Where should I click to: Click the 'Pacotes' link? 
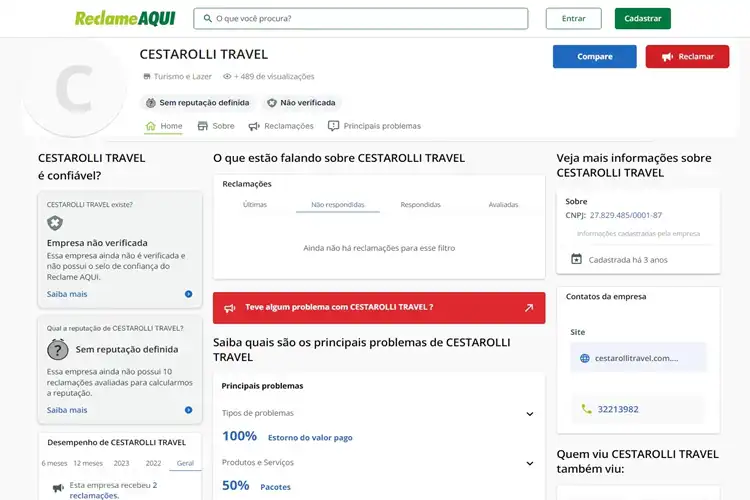click(x=276, y=487)
